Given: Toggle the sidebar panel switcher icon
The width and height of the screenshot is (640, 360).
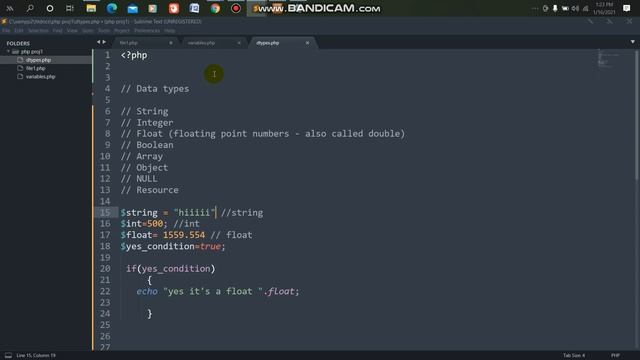Looking at the screenshot, I should (x=8, y=356).
